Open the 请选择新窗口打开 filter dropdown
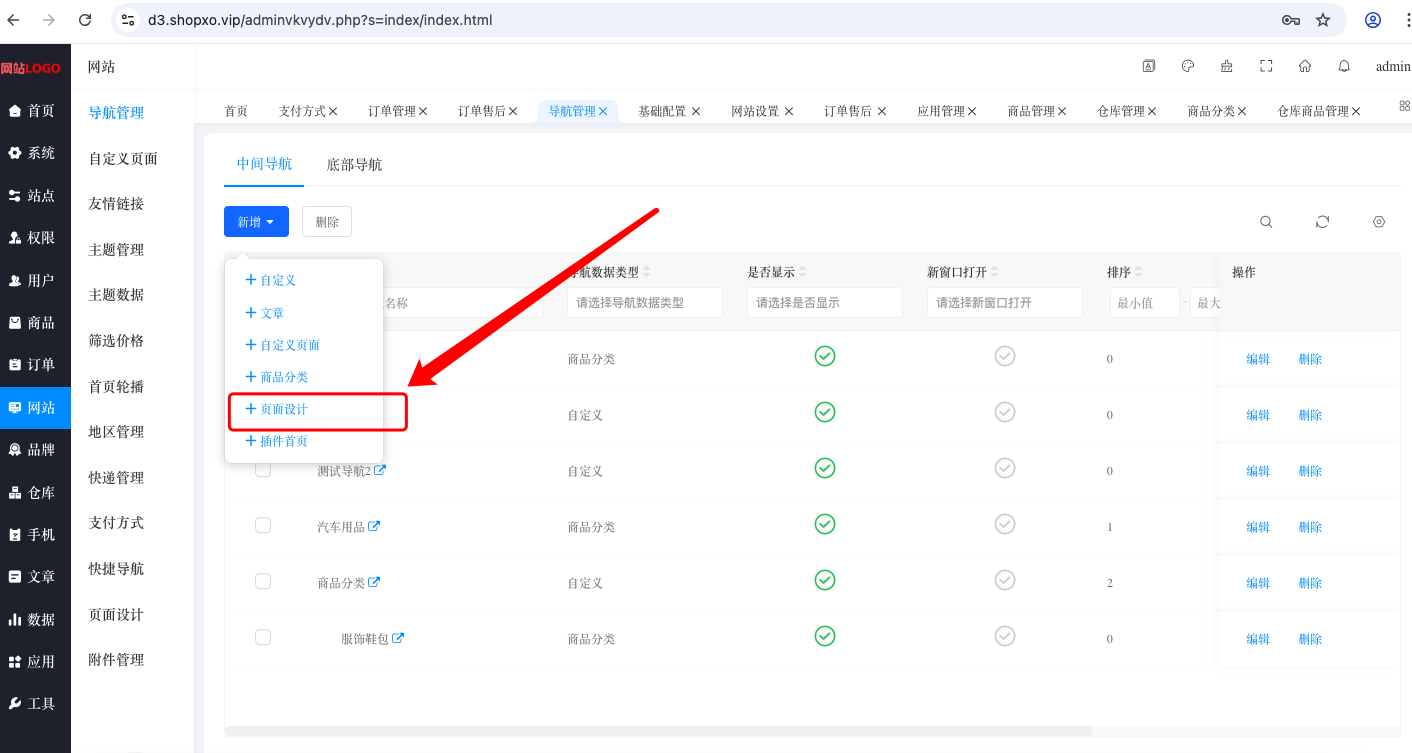The width and height of the screenshot is (1412, 753). click(1005, 303)
